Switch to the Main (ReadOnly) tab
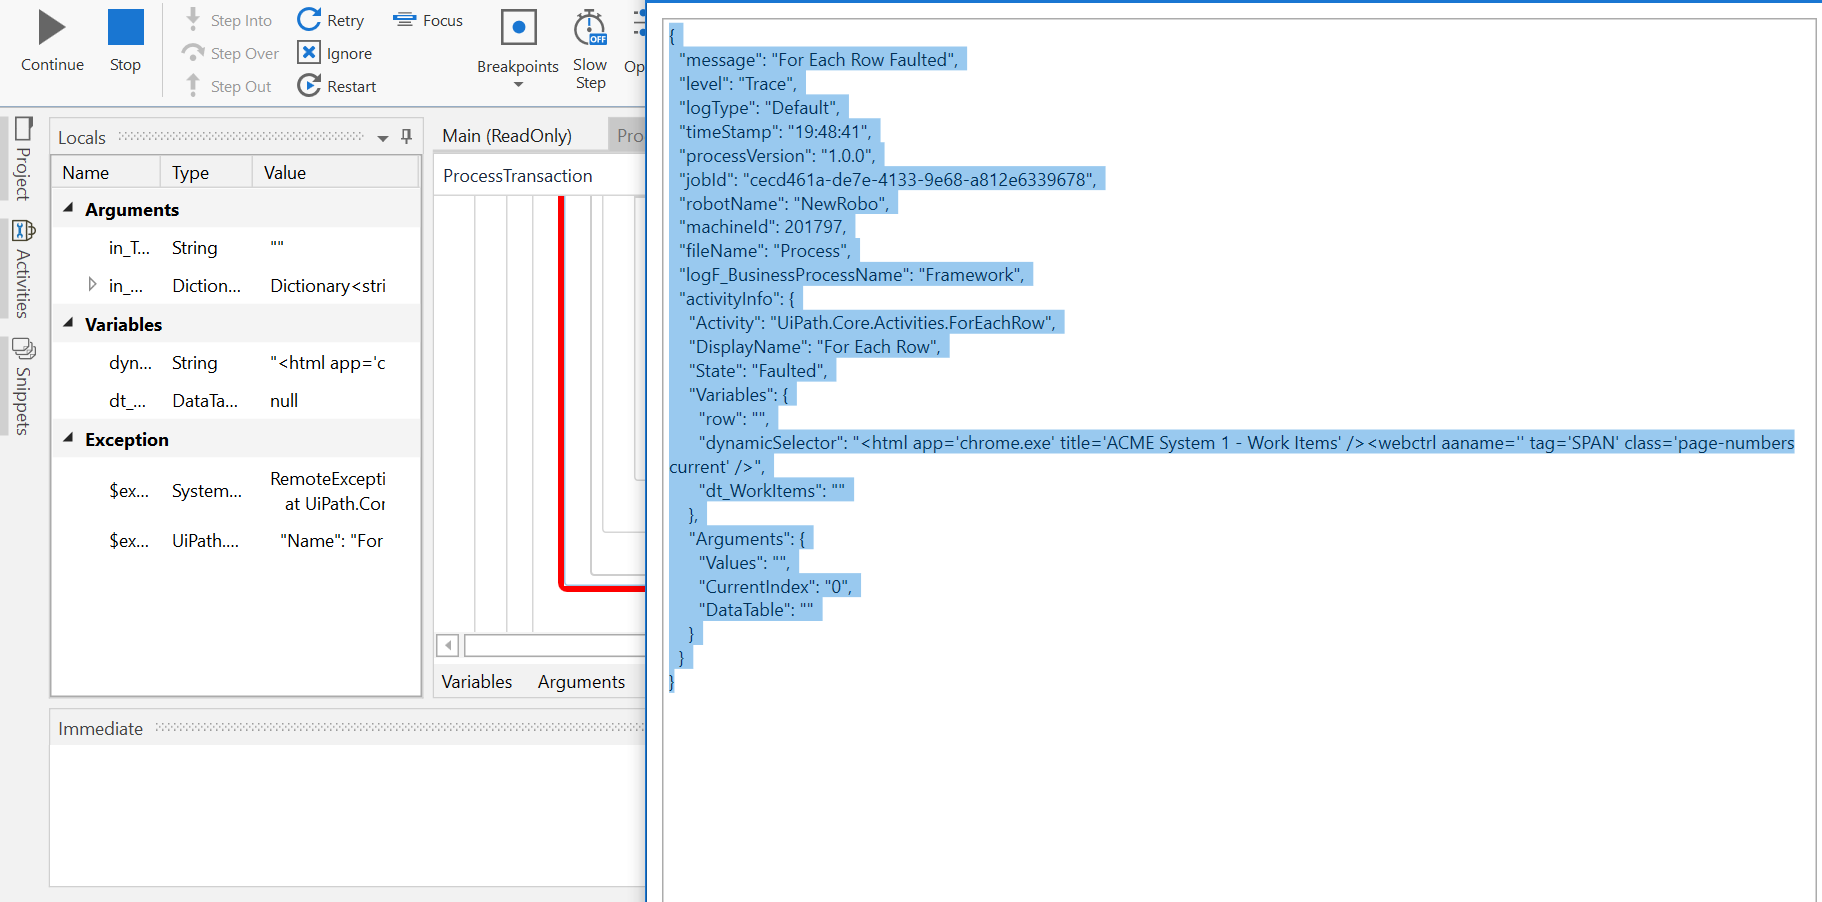The height and width of the screenshot is (902, 1822). (508, 134)
